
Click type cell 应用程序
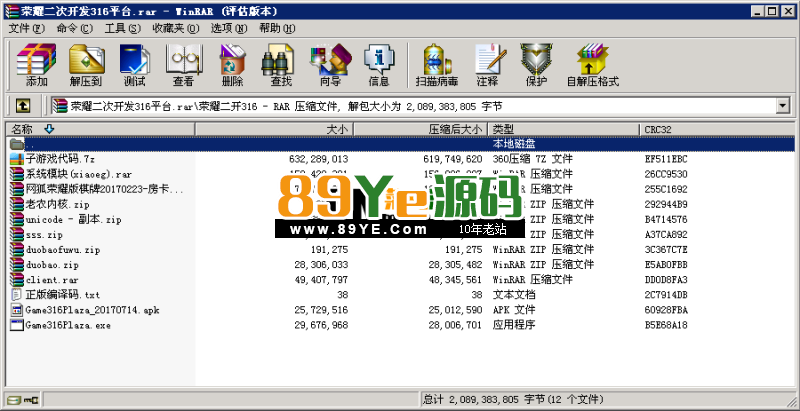[x=514, y=325]
